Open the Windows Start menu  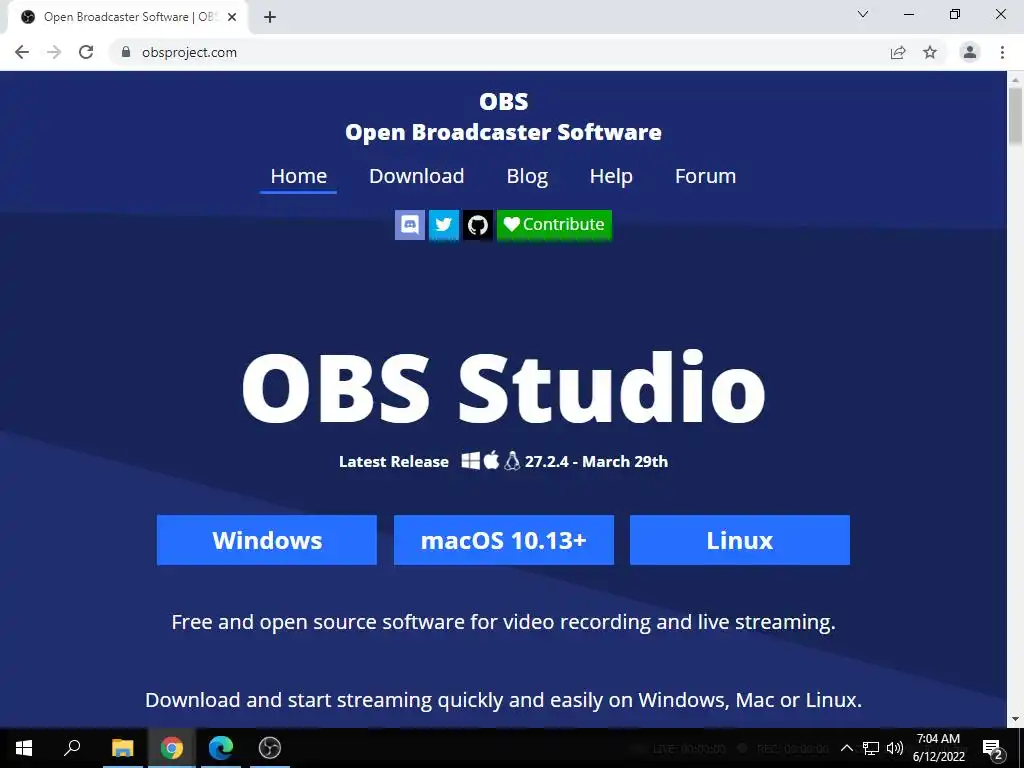point(24,748)
